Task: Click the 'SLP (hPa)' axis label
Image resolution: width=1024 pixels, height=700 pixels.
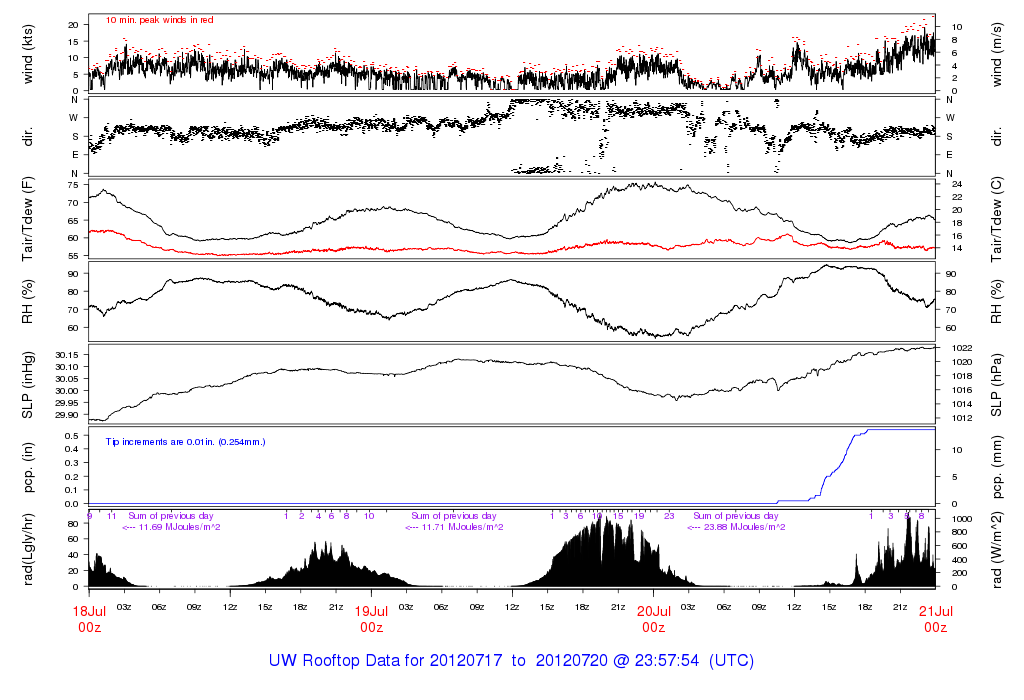Action: 997,385
